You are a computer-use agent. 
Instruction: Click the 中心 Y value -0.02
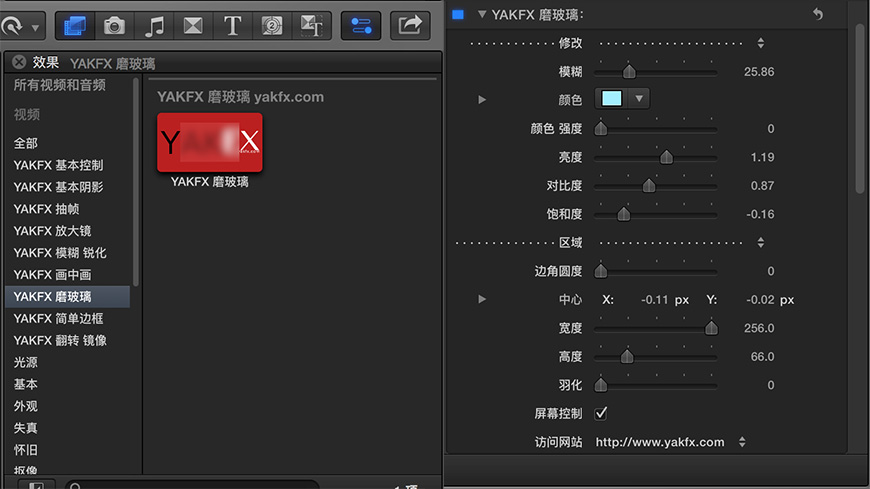(760, 300)
